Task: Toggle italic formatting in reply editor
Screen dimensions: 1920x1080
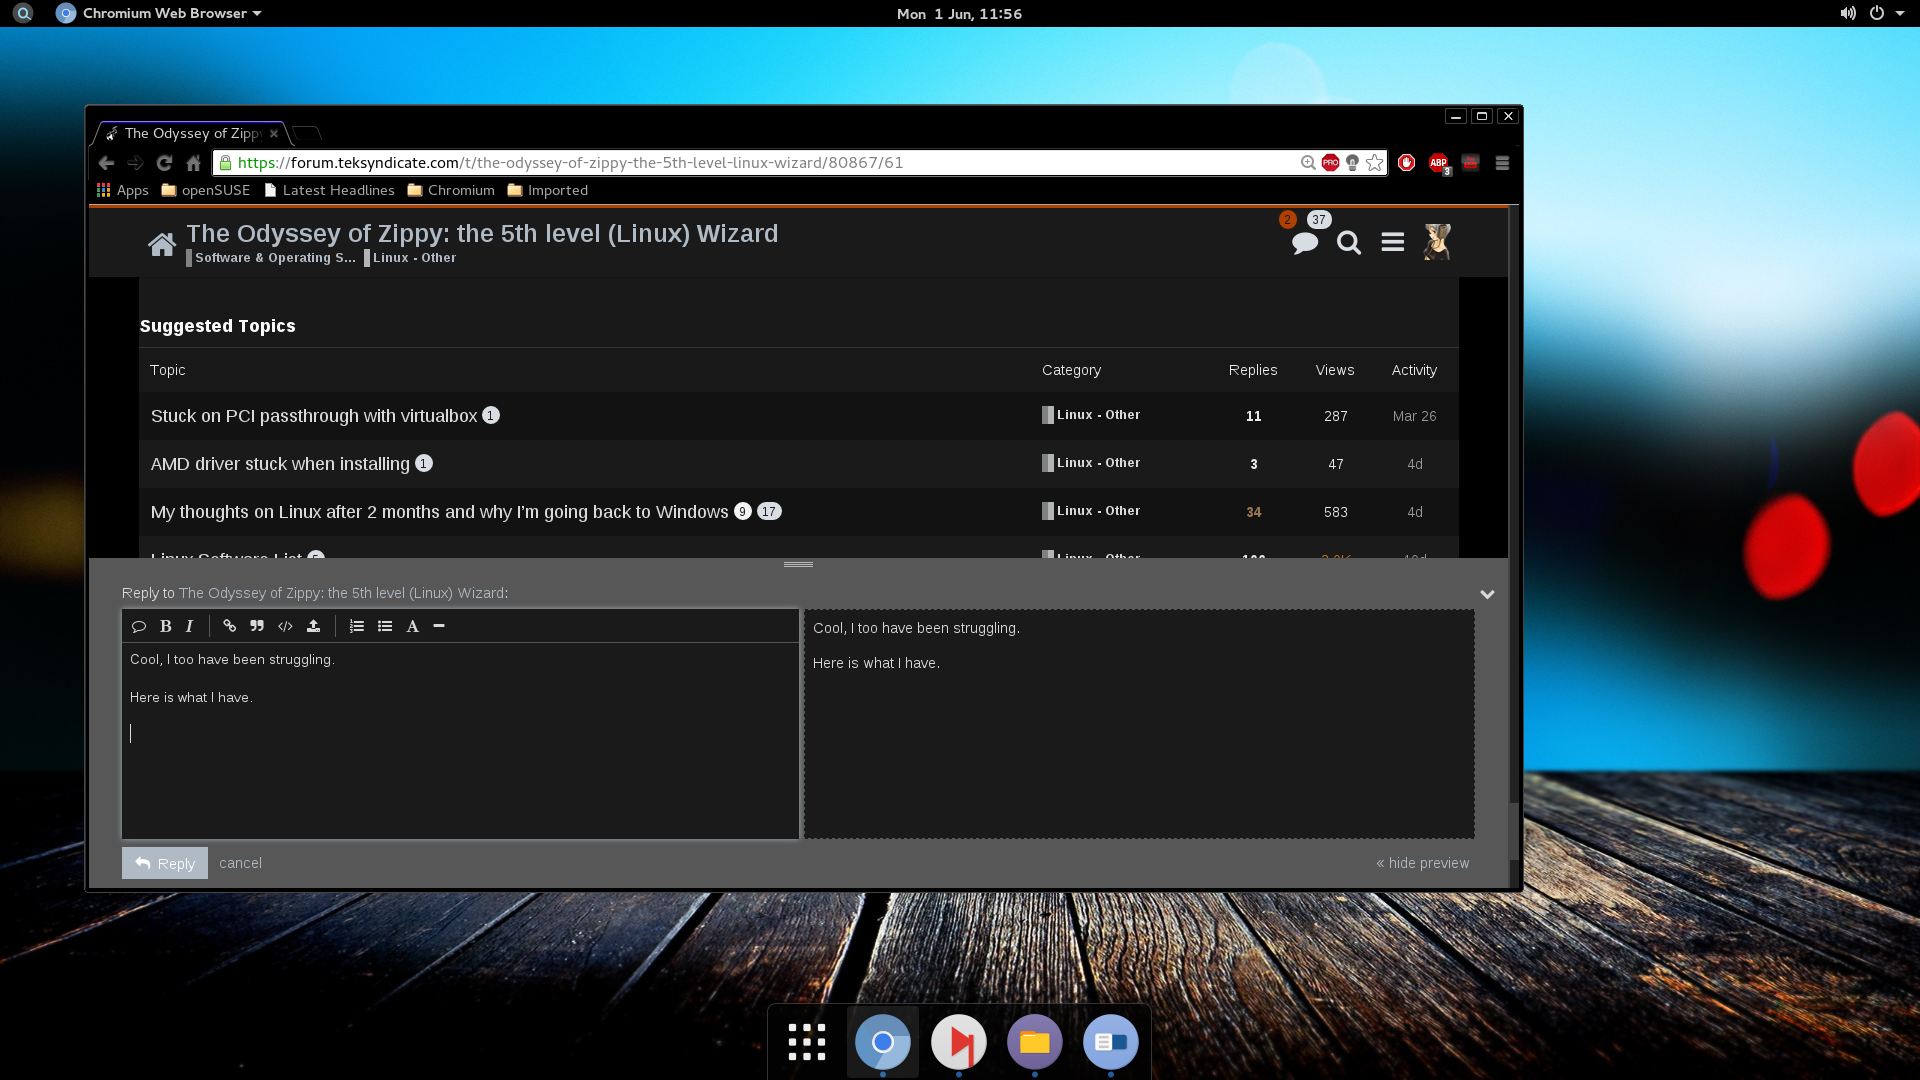Action: (189, 626)
